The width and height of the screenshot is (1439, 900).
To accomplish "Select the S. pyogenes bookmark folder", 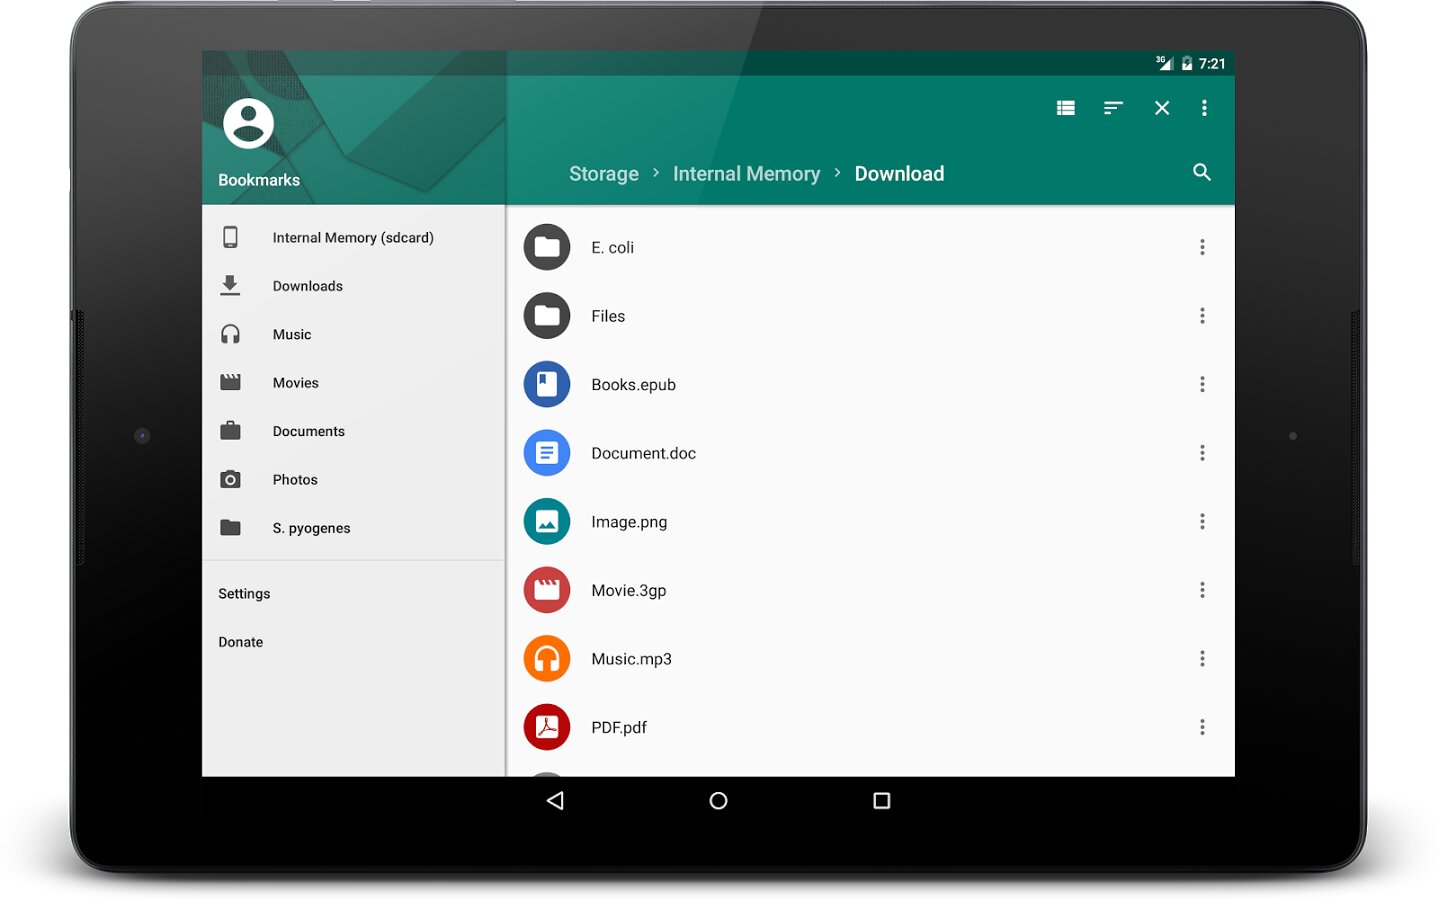I will (311, 528).
